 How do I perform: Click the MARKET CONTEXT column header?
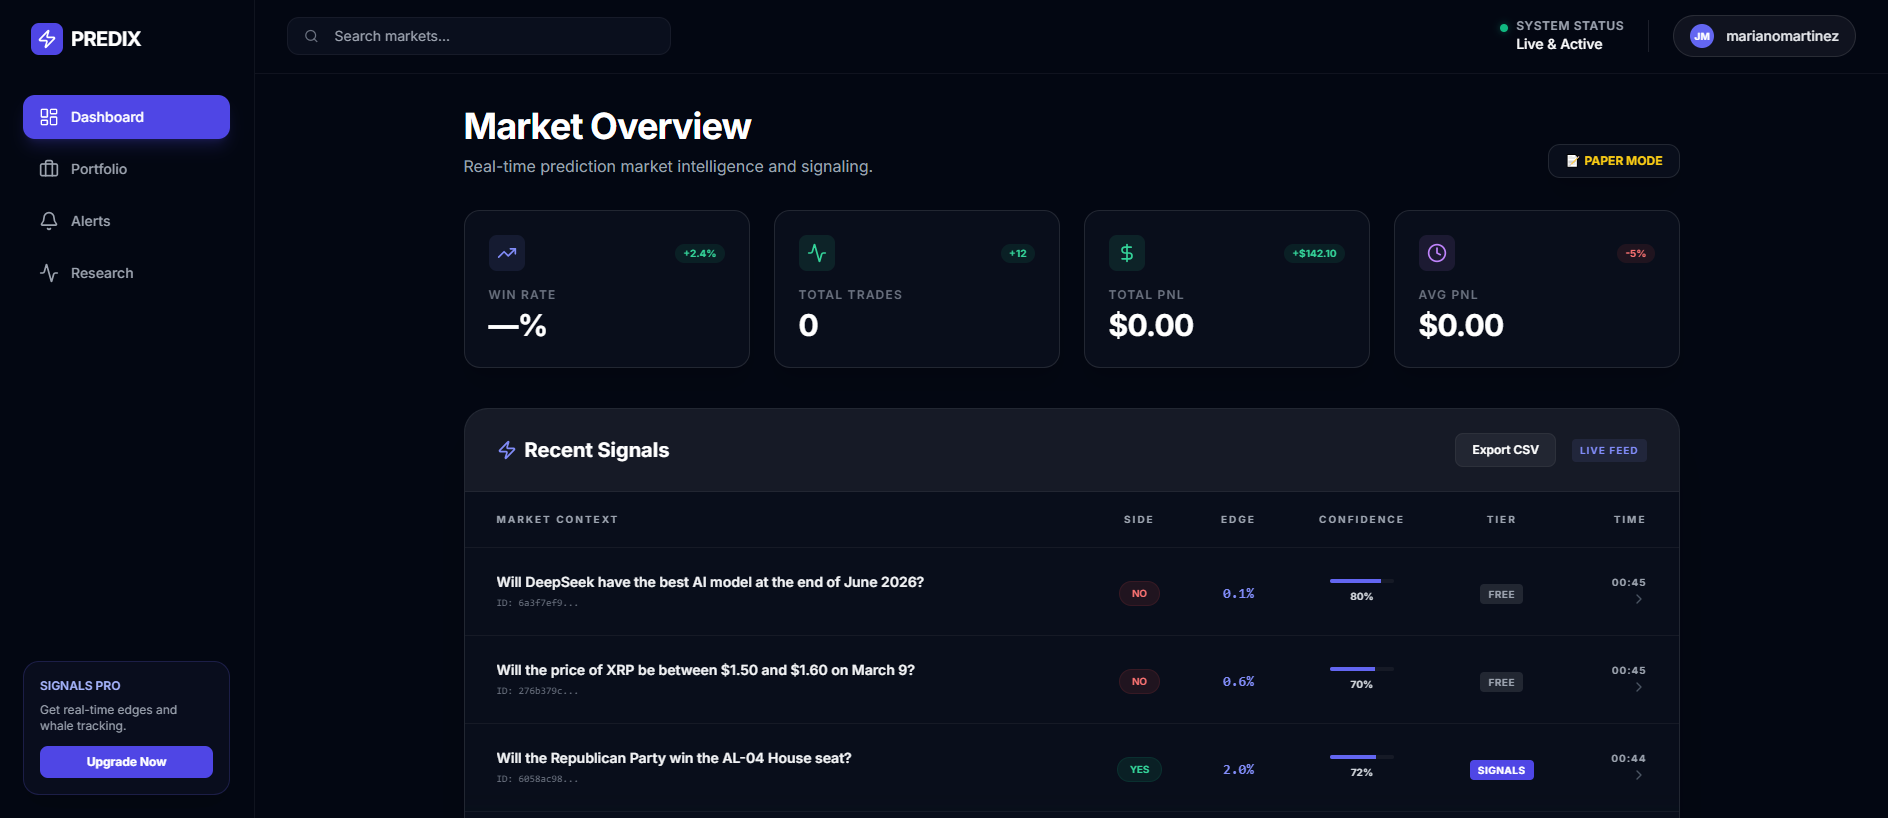557,520
